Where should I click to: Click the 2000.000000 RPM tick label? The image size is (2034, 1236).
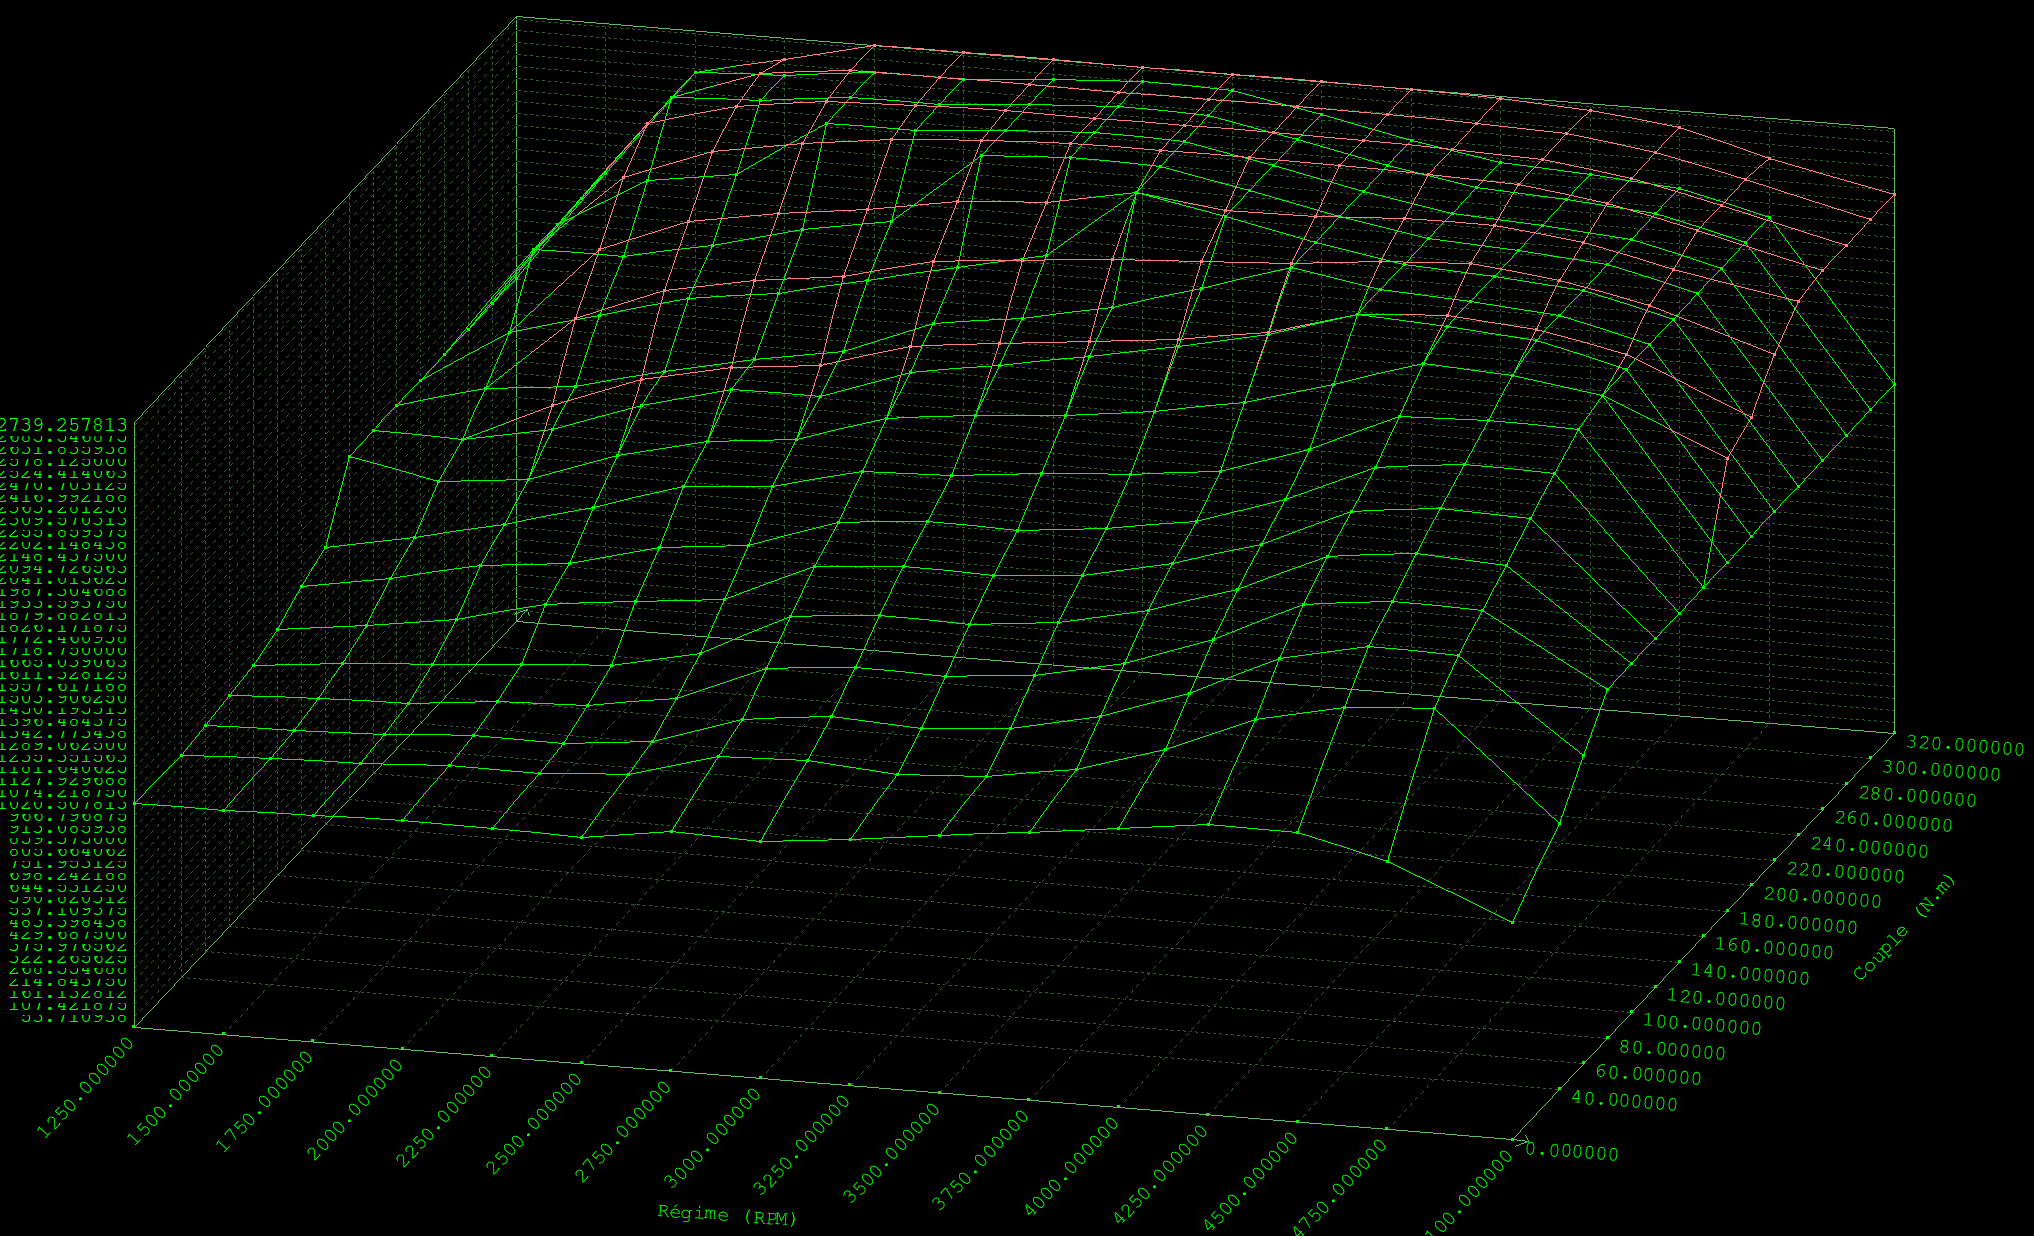pos(354,1110)
